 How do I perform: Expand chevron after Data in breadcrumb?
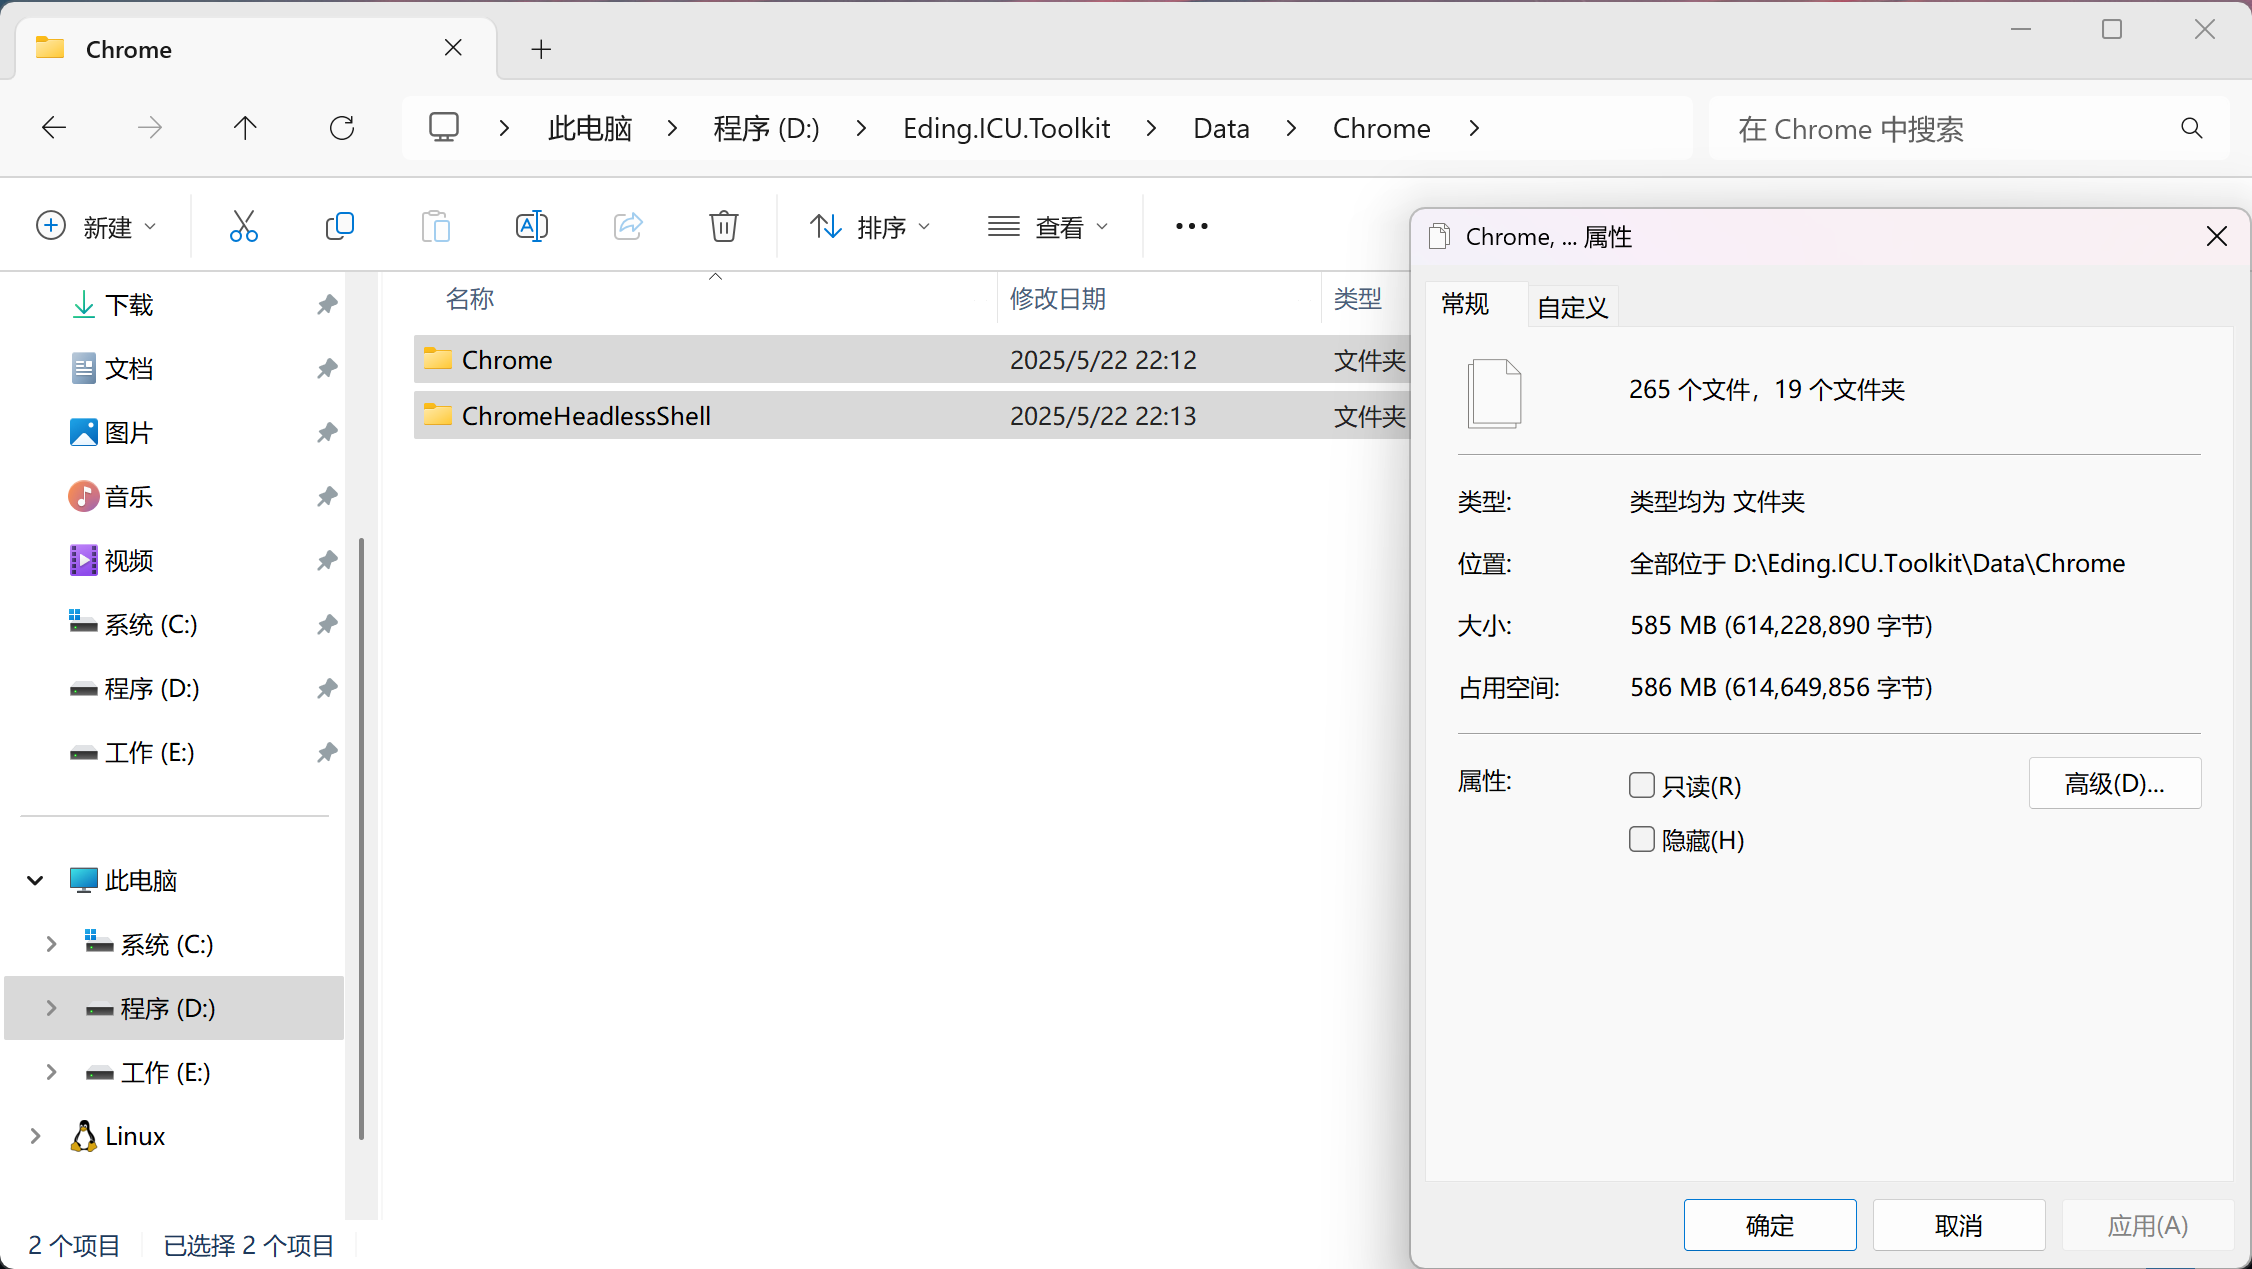[1292, 128]
